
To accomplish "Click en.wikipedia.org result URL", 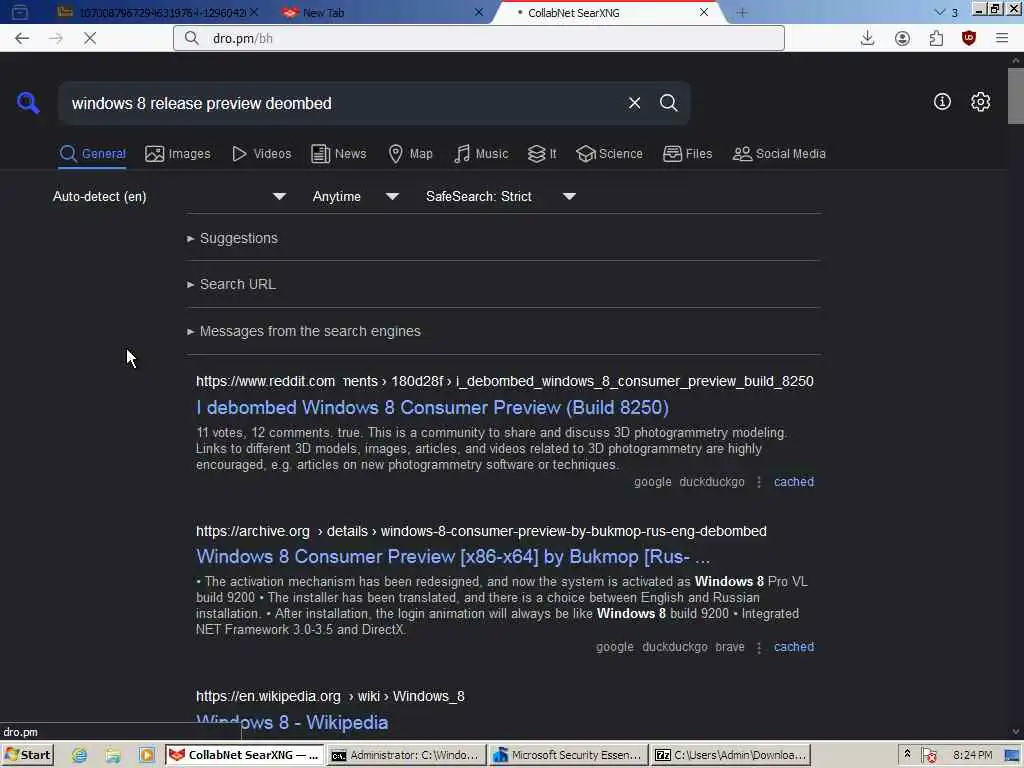I will [x=330, y=697].
